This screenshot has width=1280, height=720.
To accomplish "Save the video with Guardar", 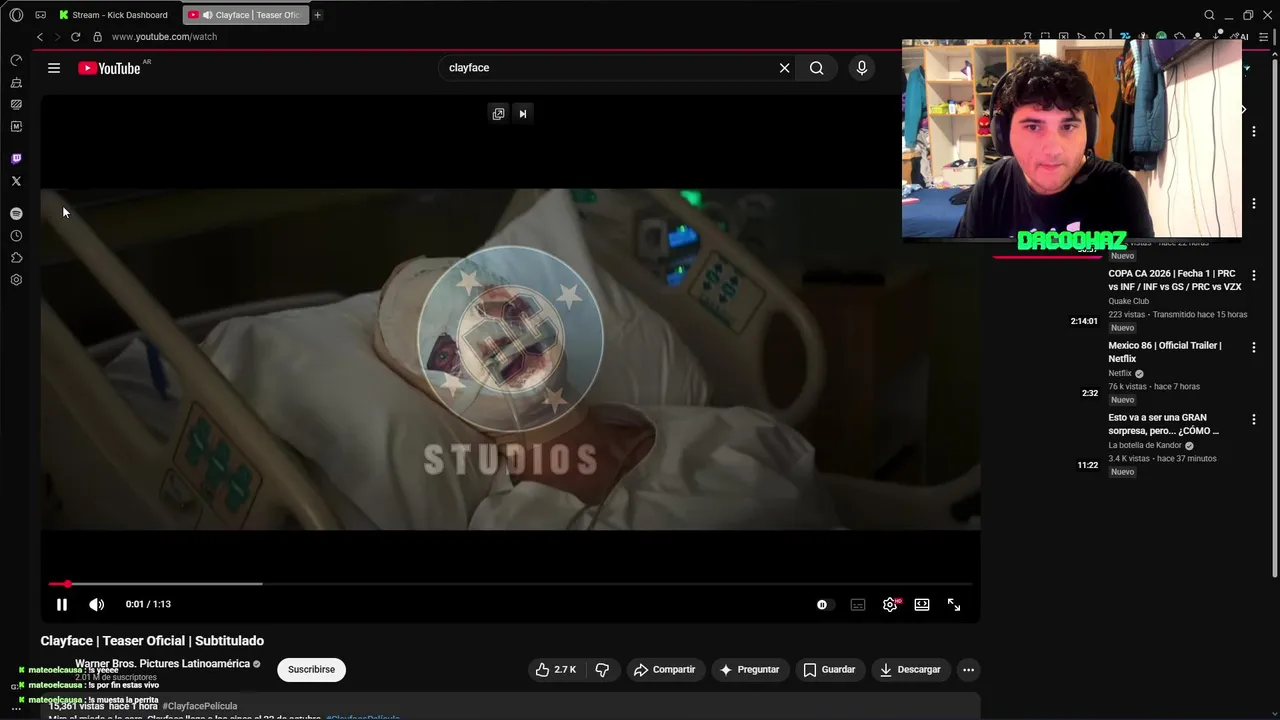I will (830, 669).
